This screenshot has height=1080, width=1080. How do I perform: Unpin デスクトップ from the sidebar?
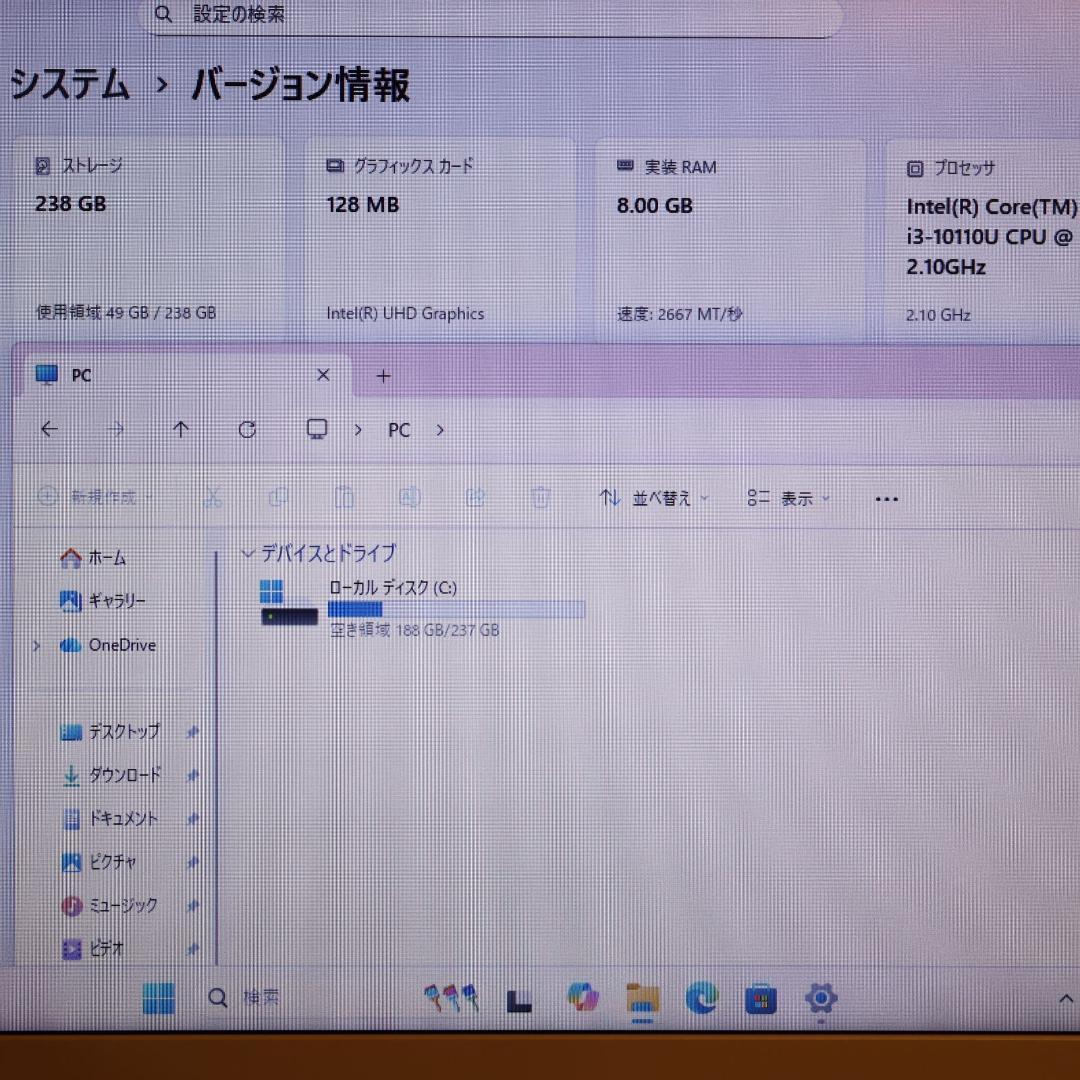tap(193, 731)
